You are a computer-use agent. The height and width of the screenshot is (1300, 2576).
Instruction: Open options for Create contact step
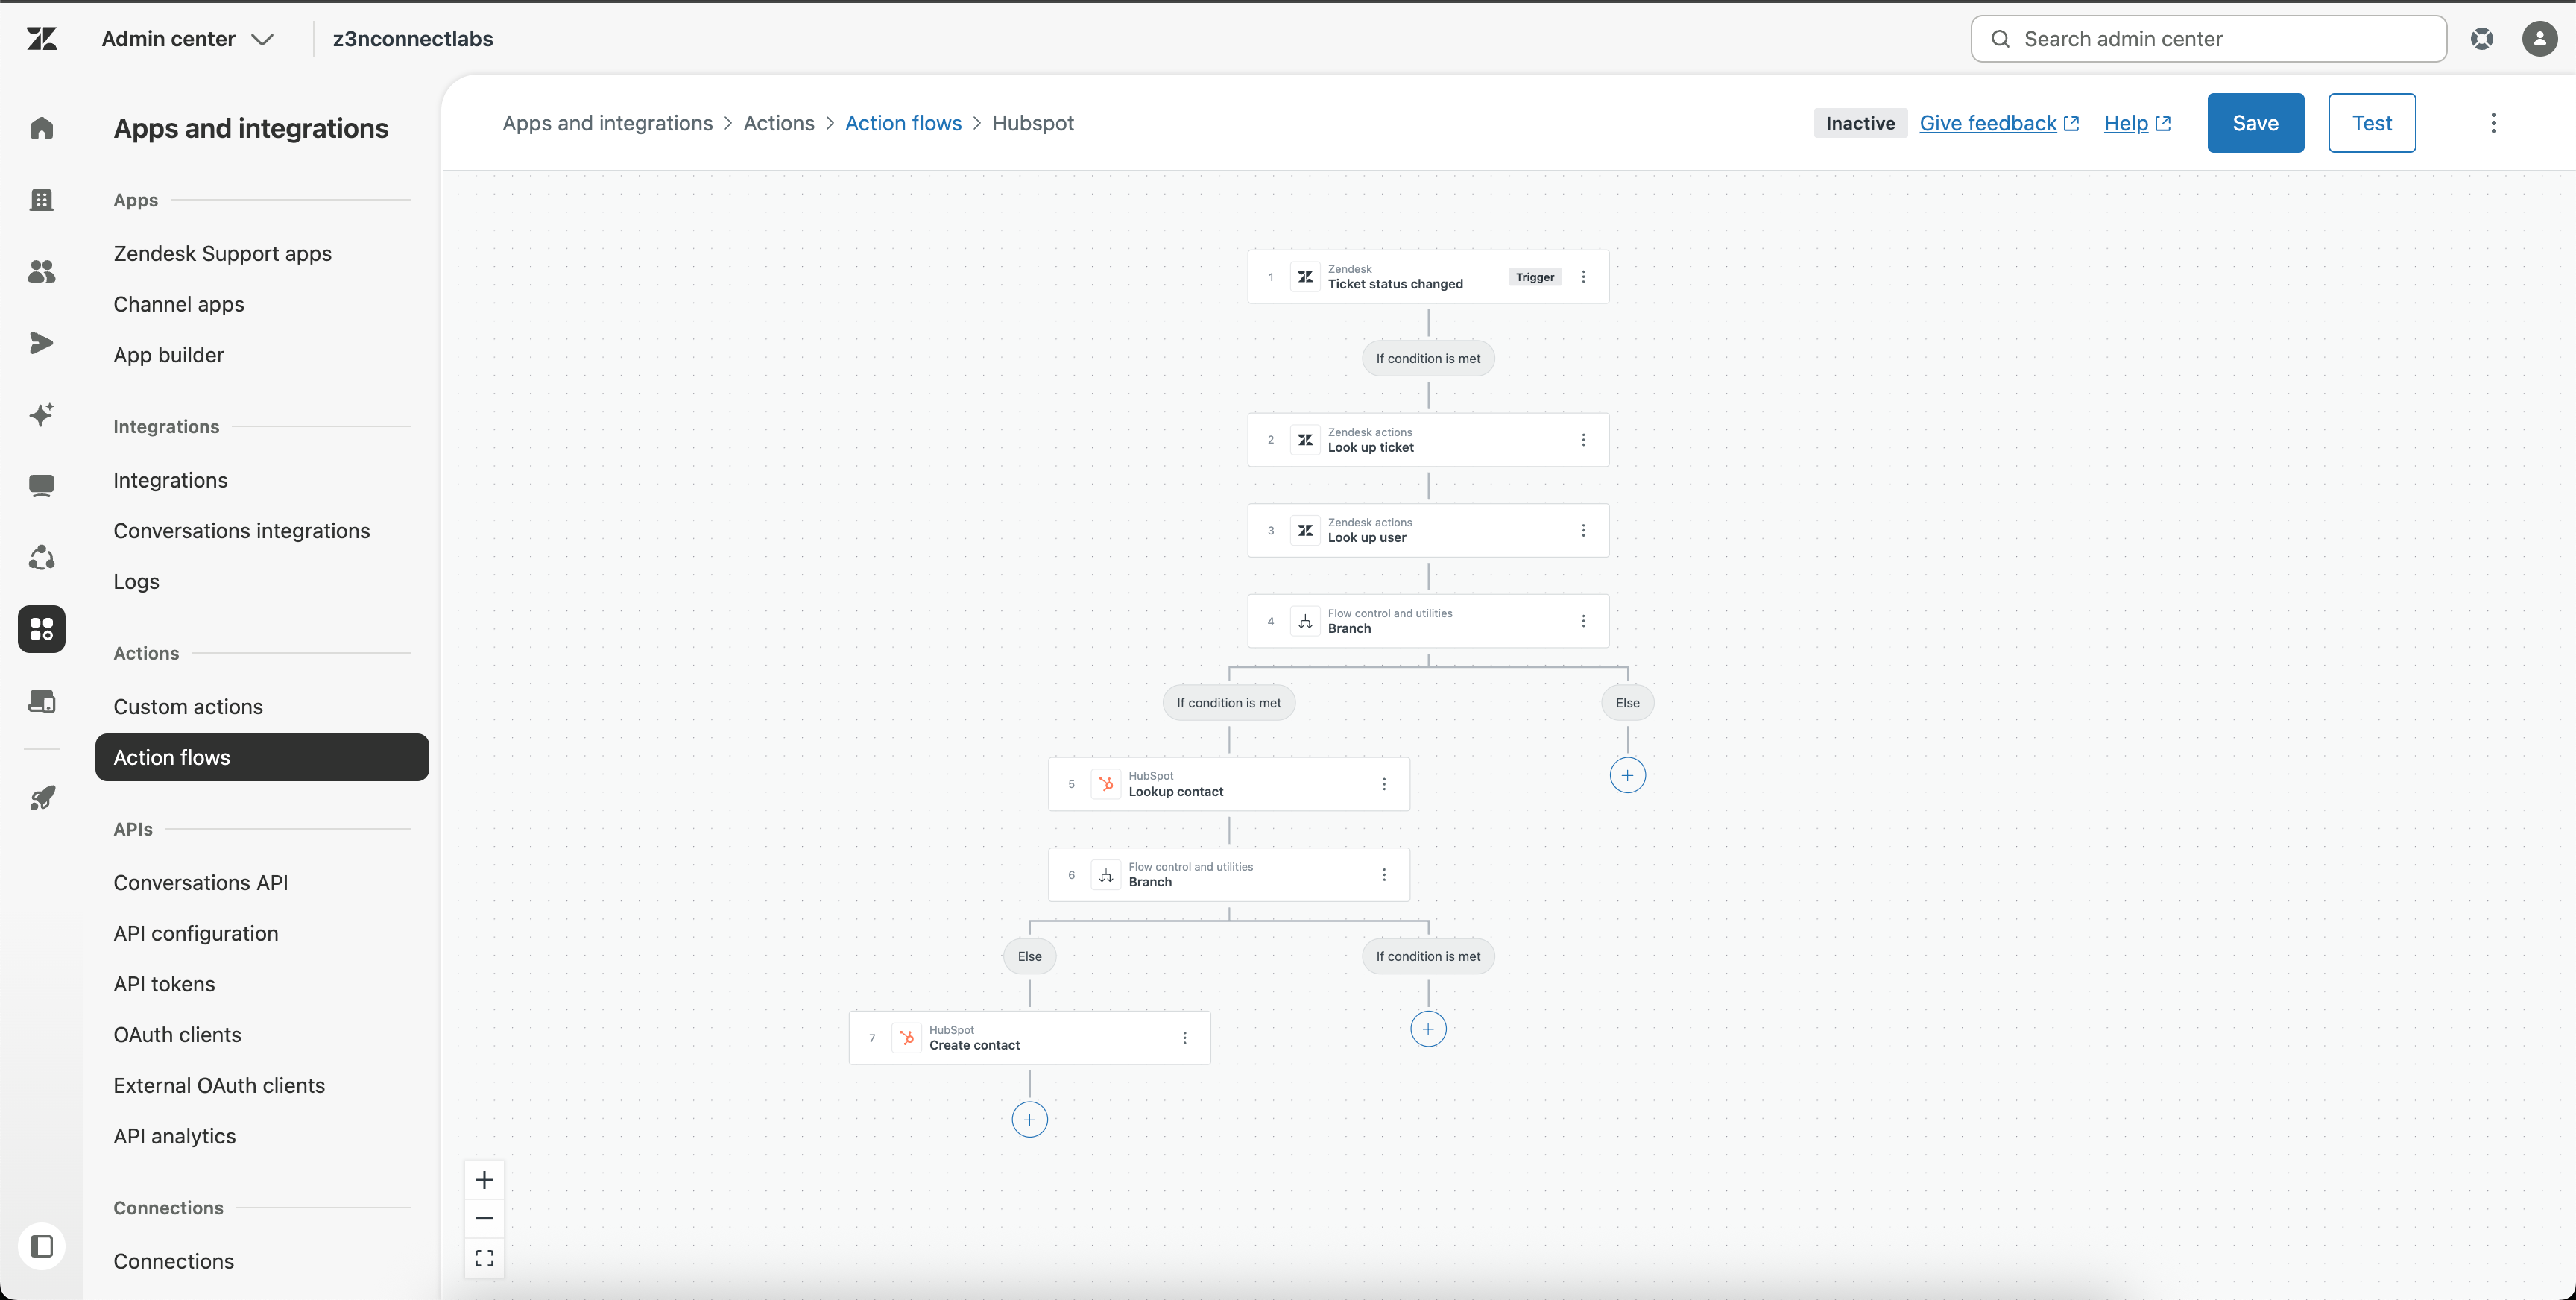(1184, 1037)
